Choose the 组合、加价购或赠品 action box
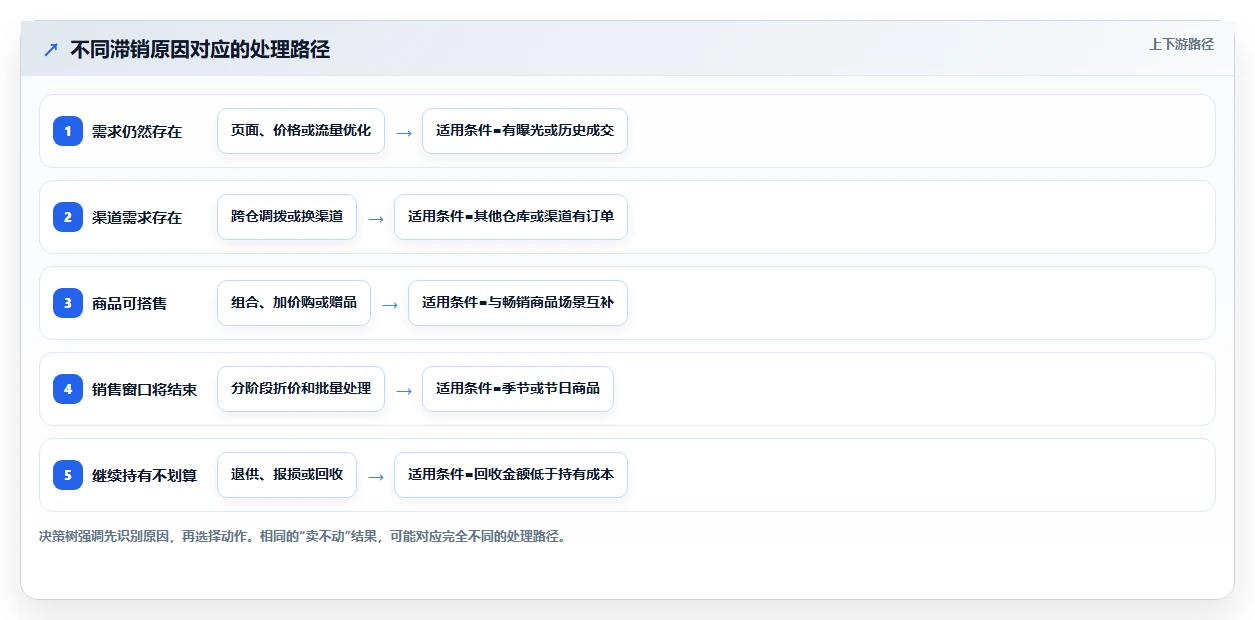 pyautogui.click(x=294, y=303)
